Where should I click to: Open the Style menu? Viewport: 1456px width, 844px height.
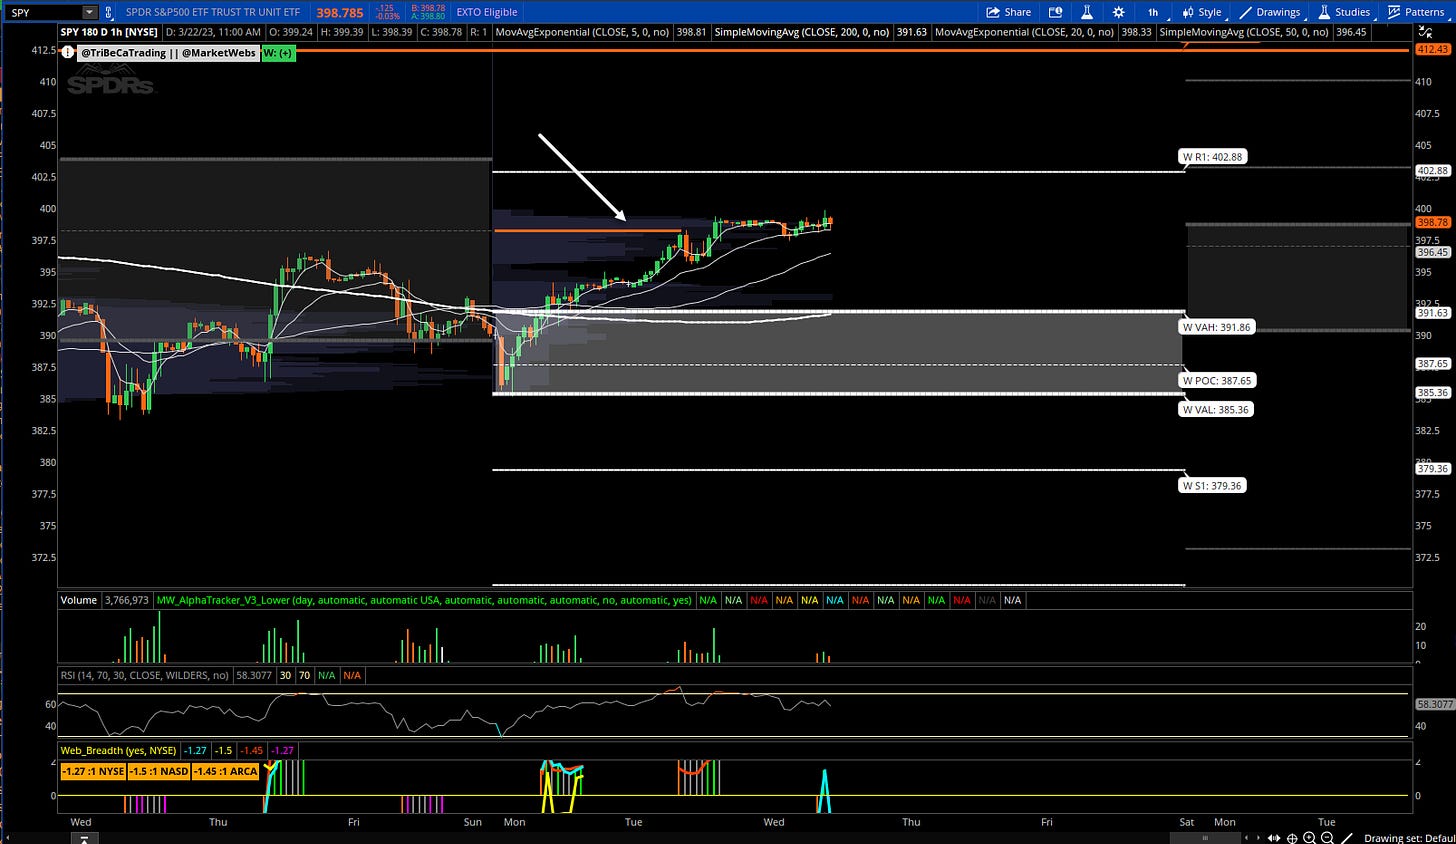tap(1202, 12)
